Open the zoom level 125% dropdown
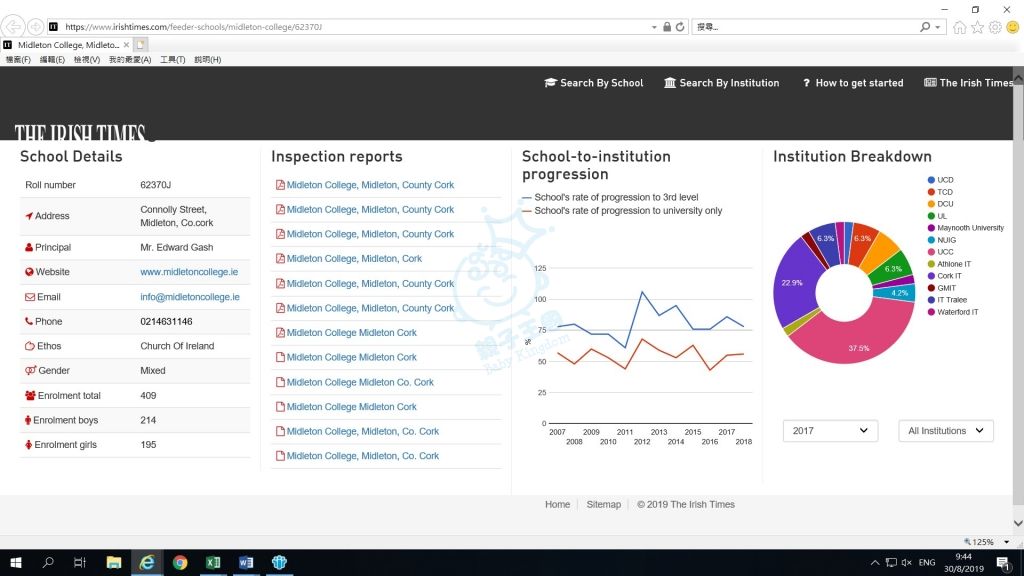 [x=1006, y=542]
